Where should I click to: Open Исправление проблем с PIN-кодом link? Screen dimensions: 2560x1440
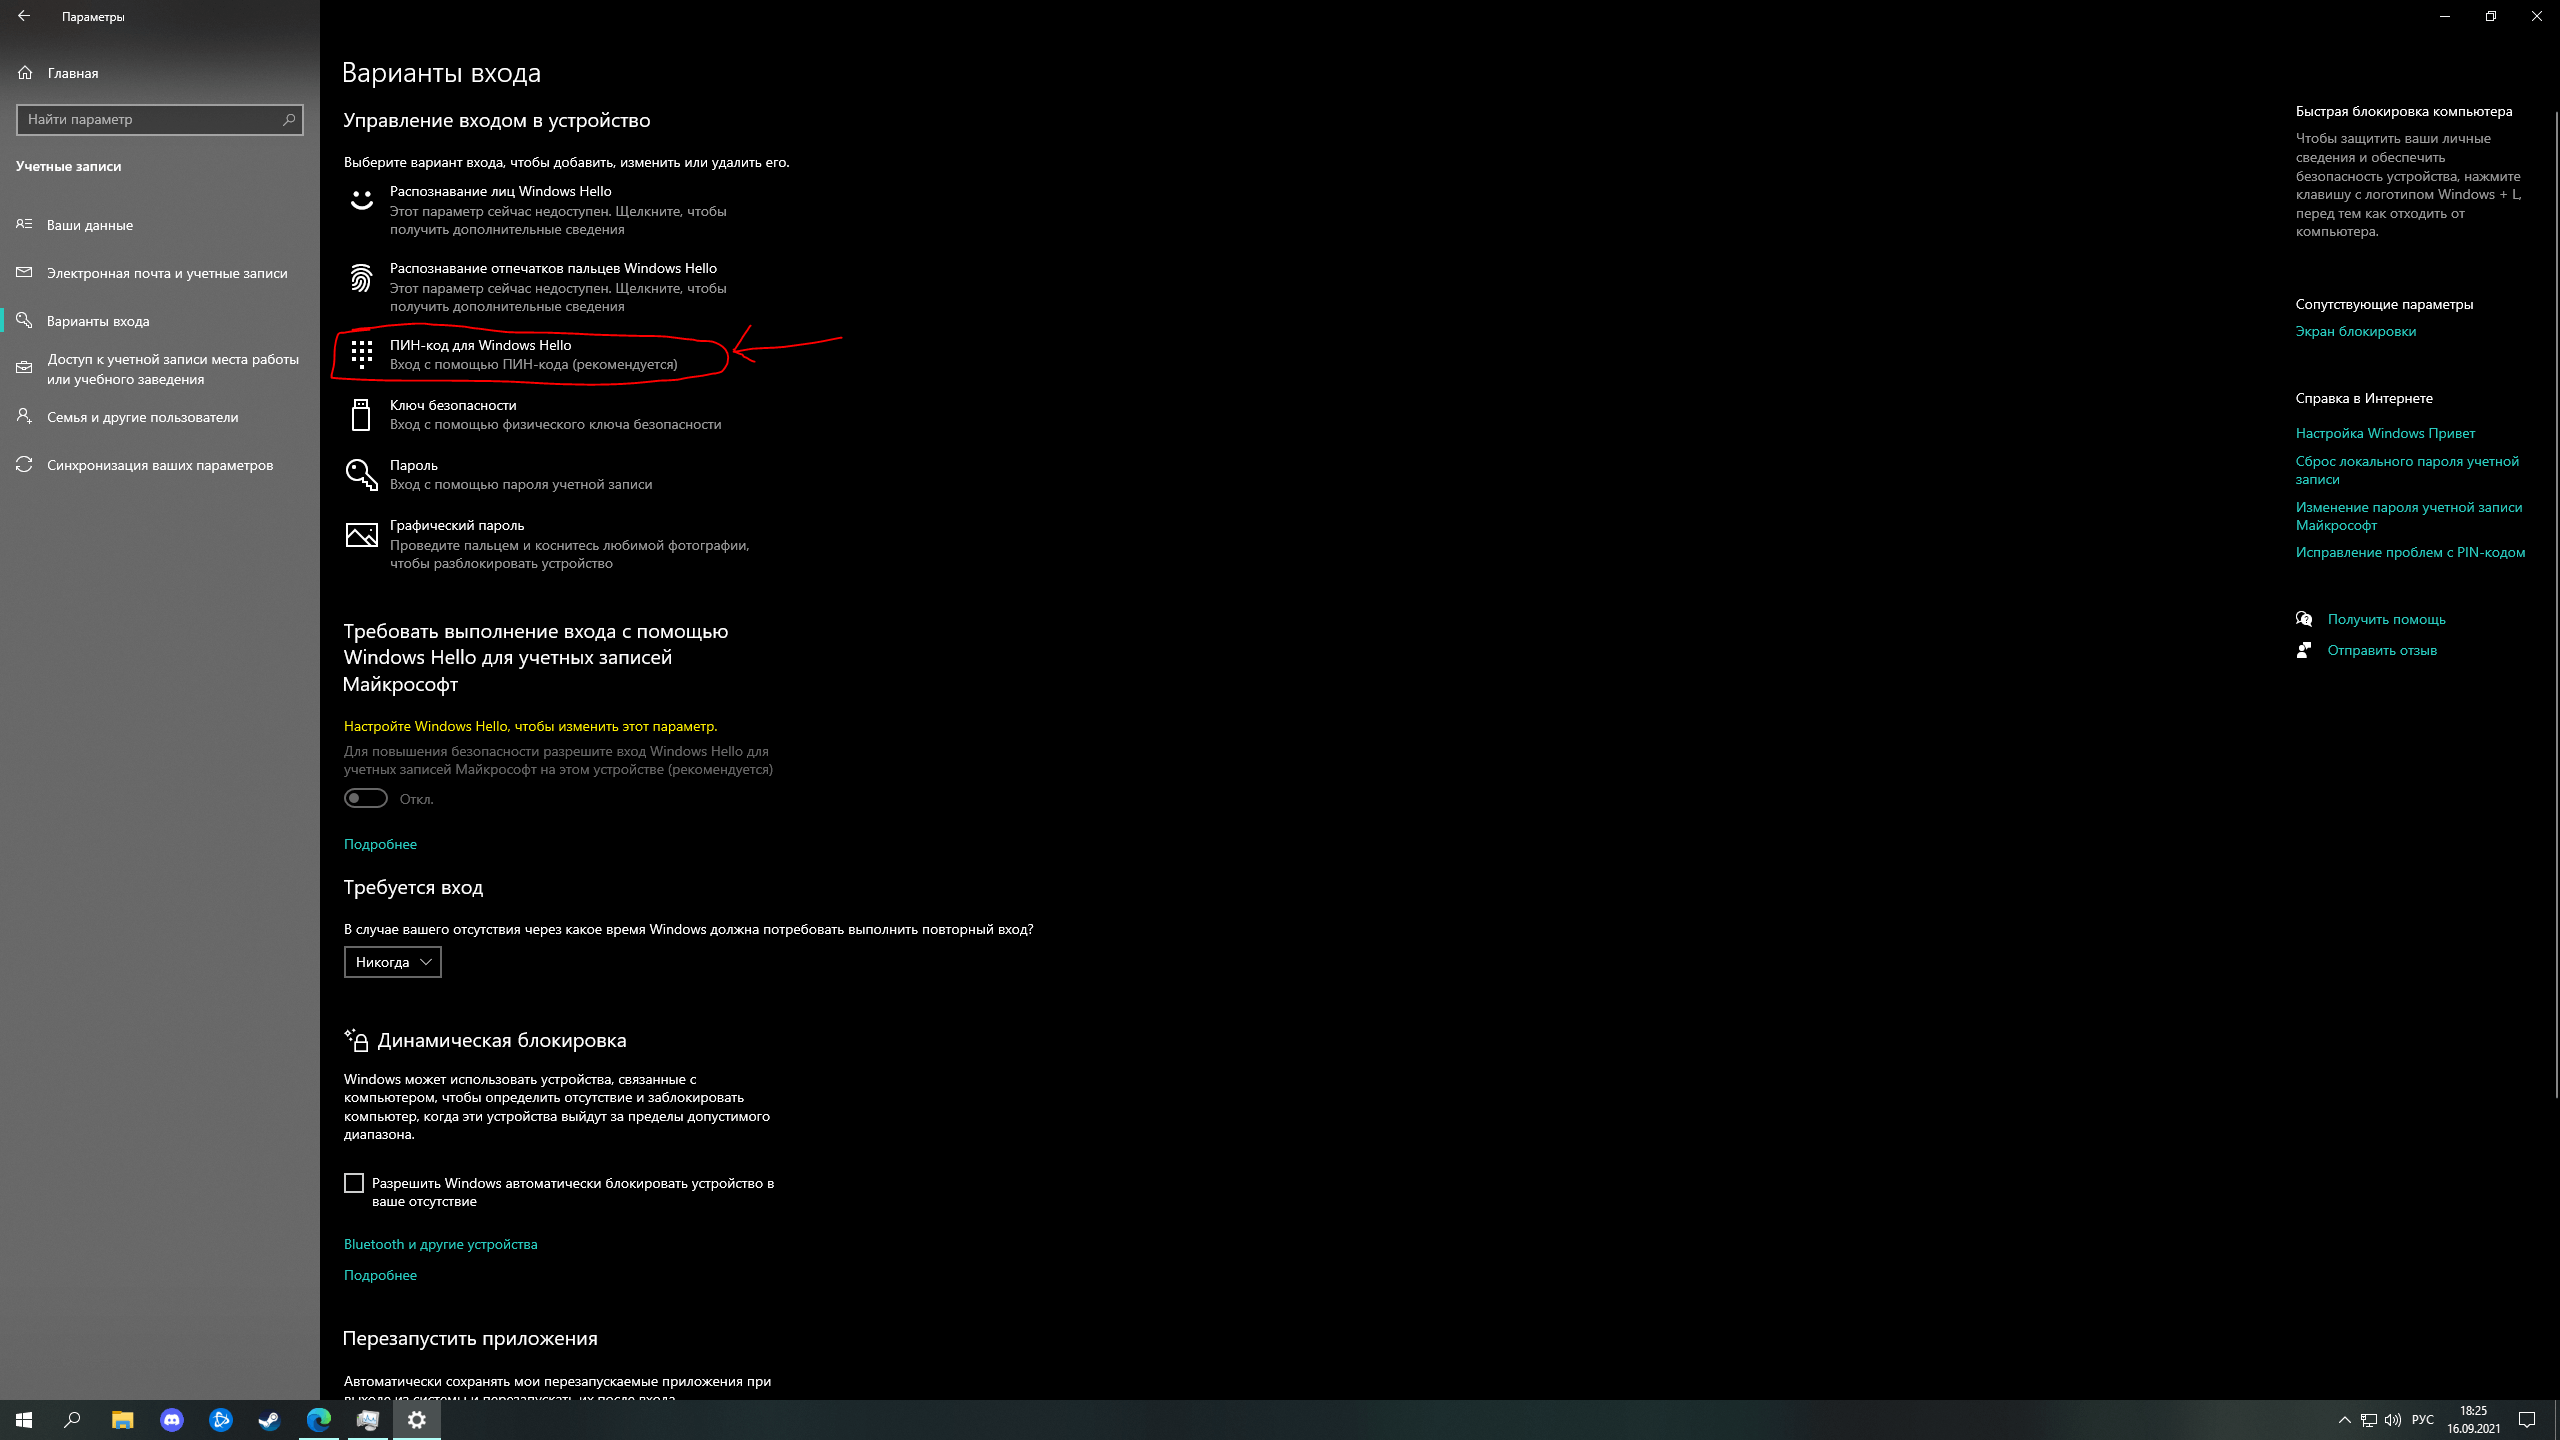tap(2410, 552)
